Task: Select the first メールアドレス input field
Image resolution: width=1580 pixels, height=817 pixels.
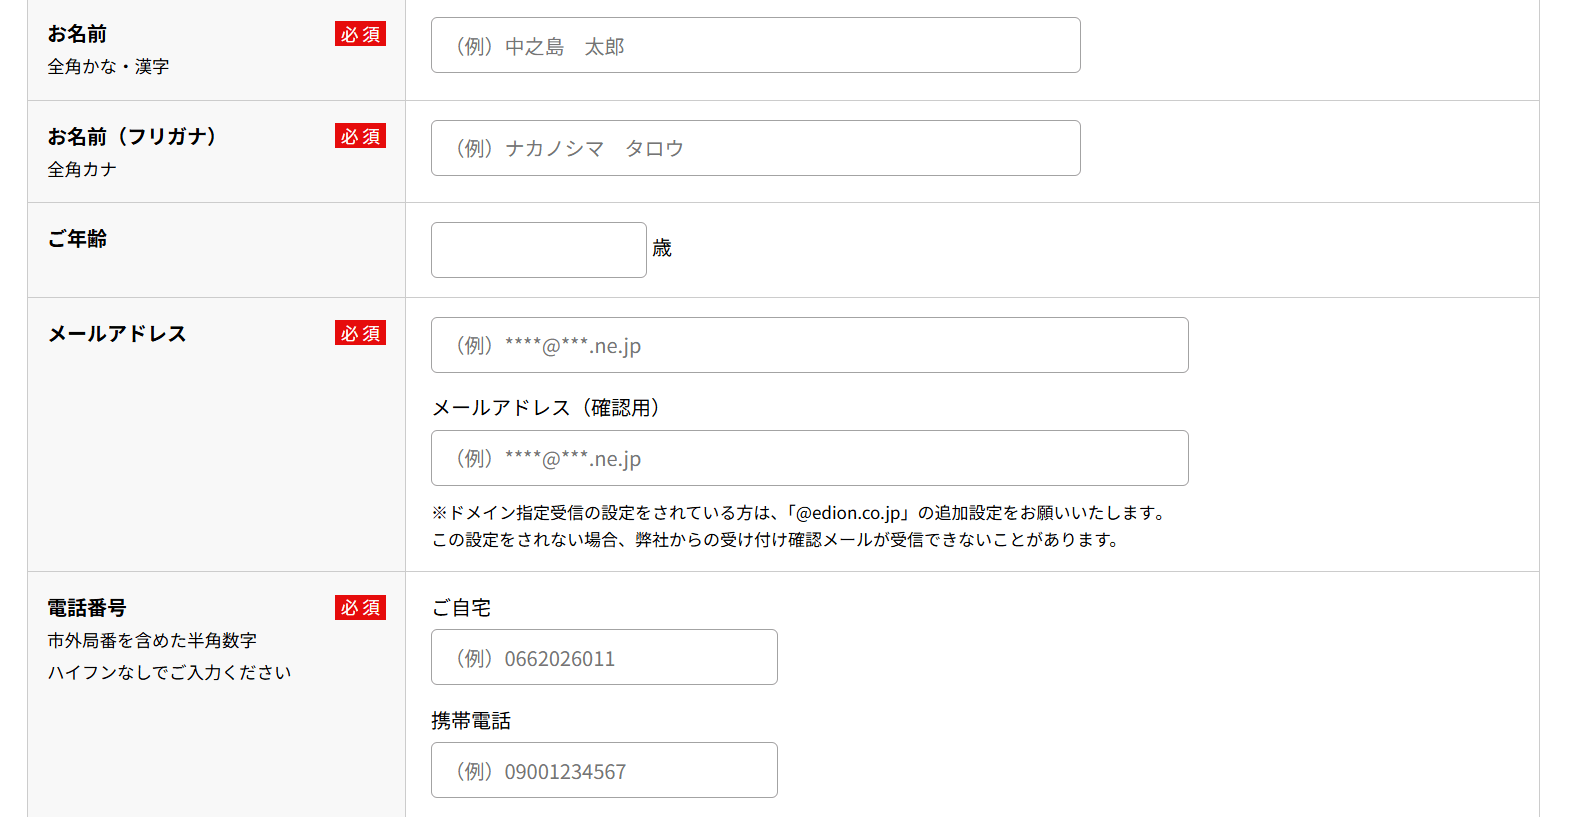Action: tap(809, 345)
